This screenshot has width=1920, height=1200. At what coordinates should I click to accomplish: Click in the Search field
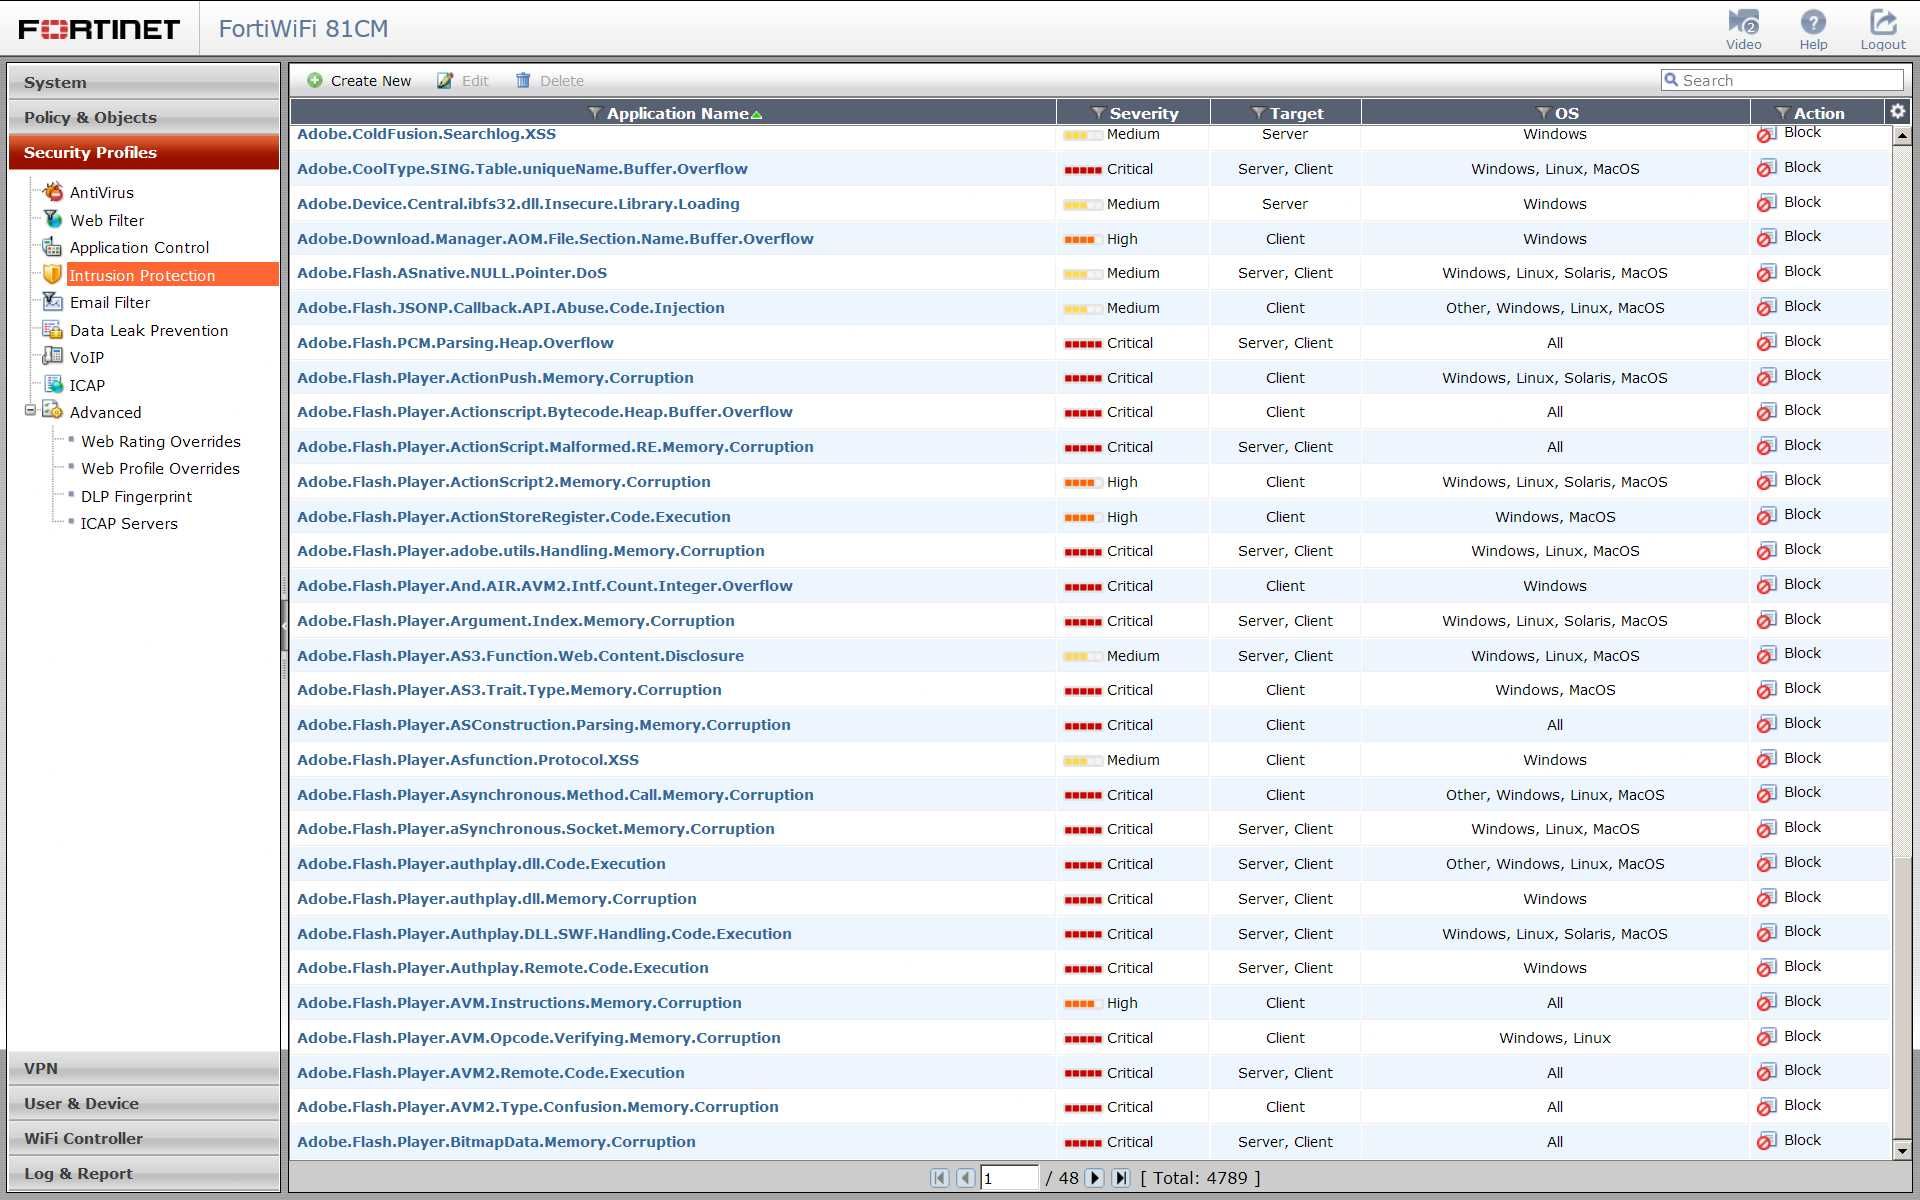1782,80
